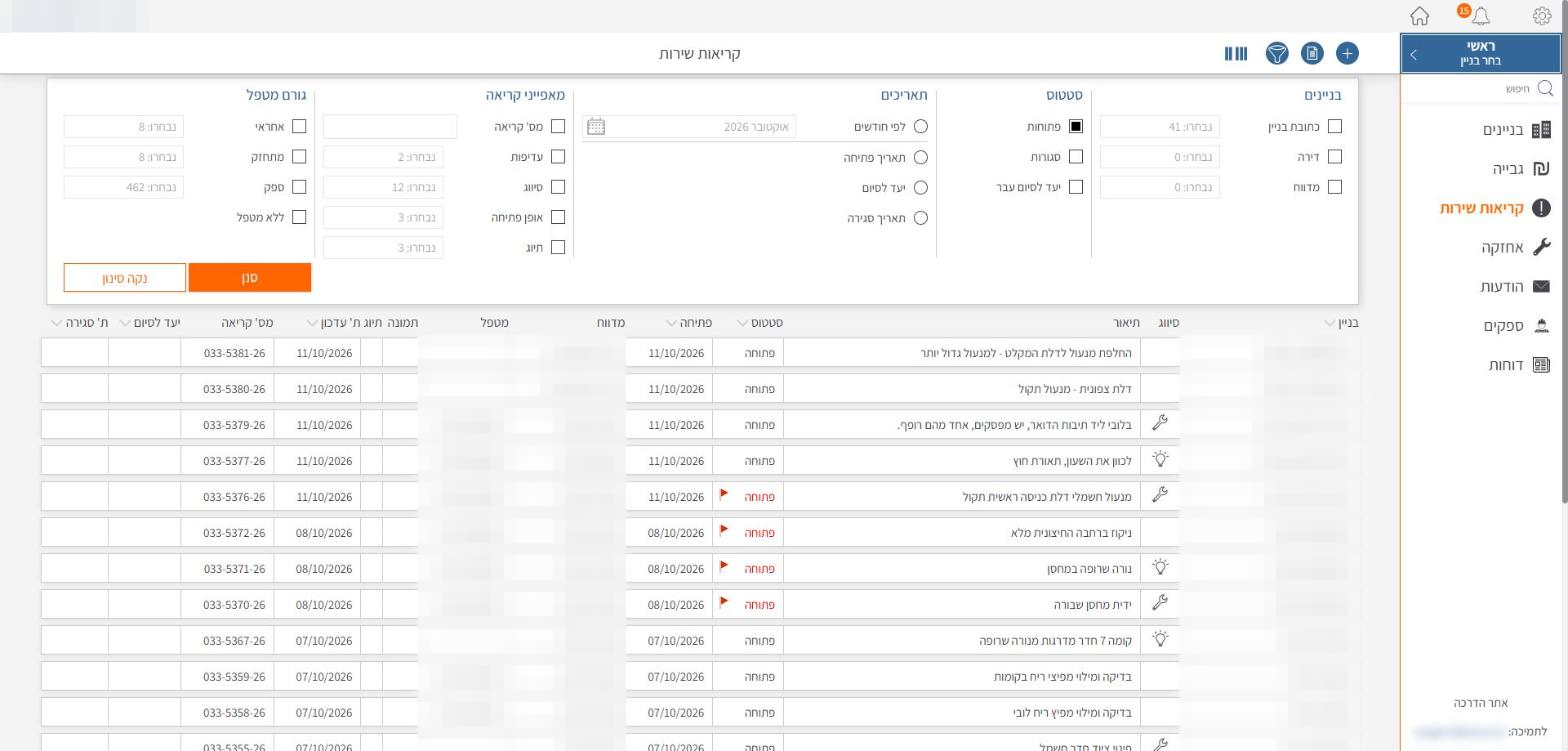1568x751 pixels.
Task: Check the סגורות status checkbox
Action: 1076,157
